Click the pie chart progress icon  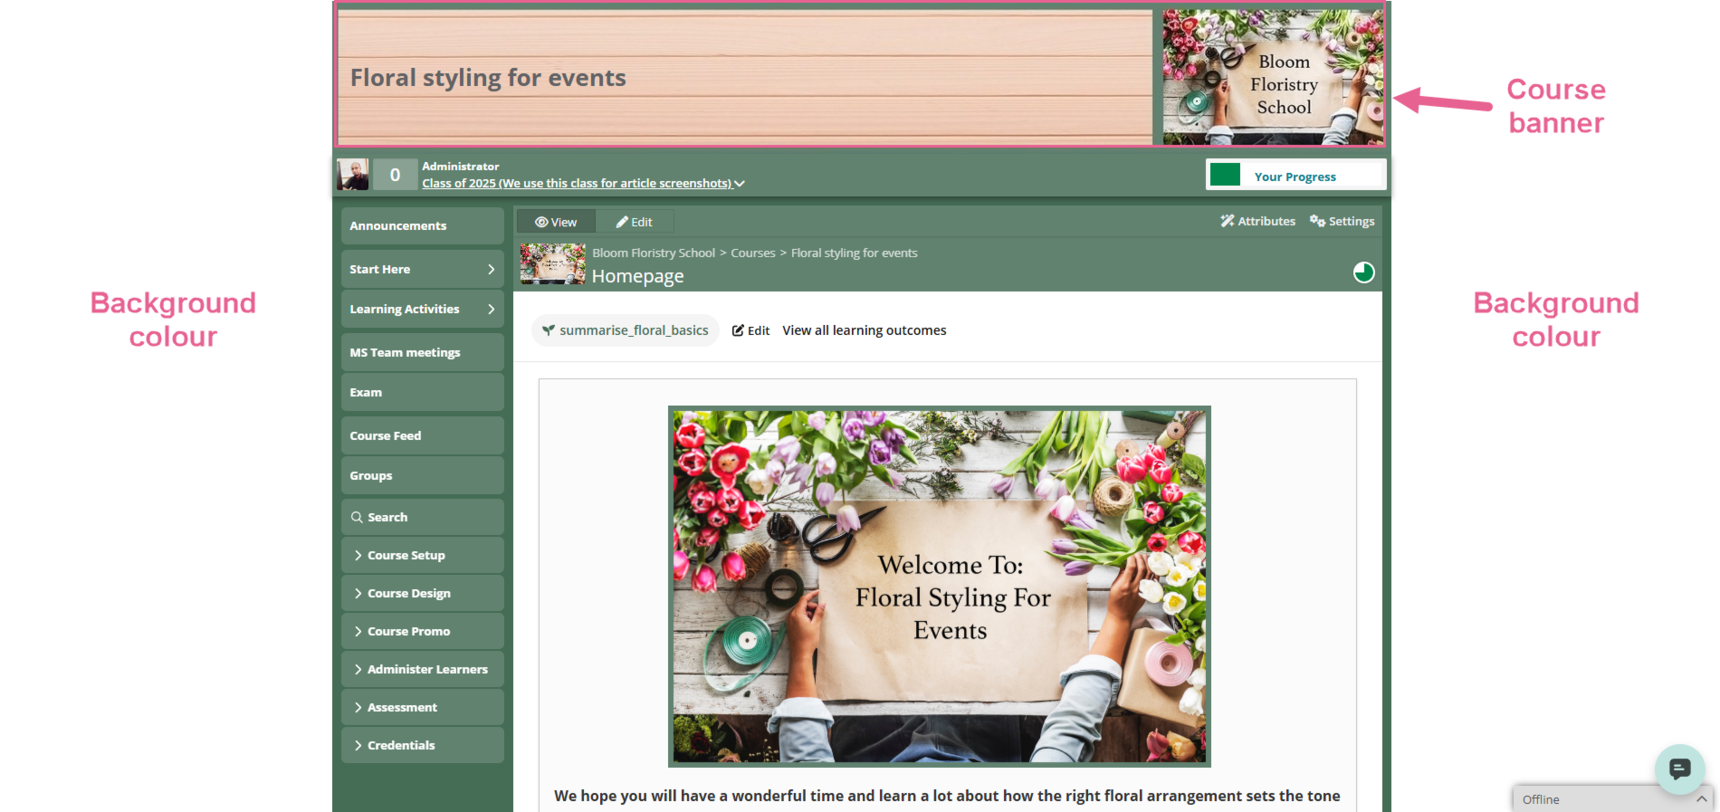1363,272
